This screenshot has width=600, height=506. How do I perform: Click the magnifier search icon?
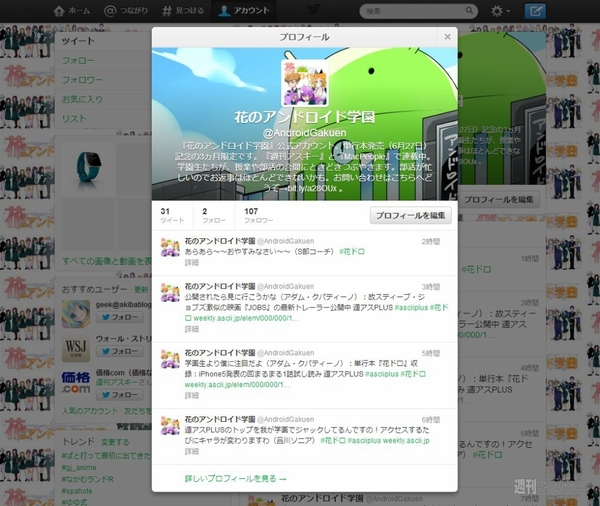(469, 11)
